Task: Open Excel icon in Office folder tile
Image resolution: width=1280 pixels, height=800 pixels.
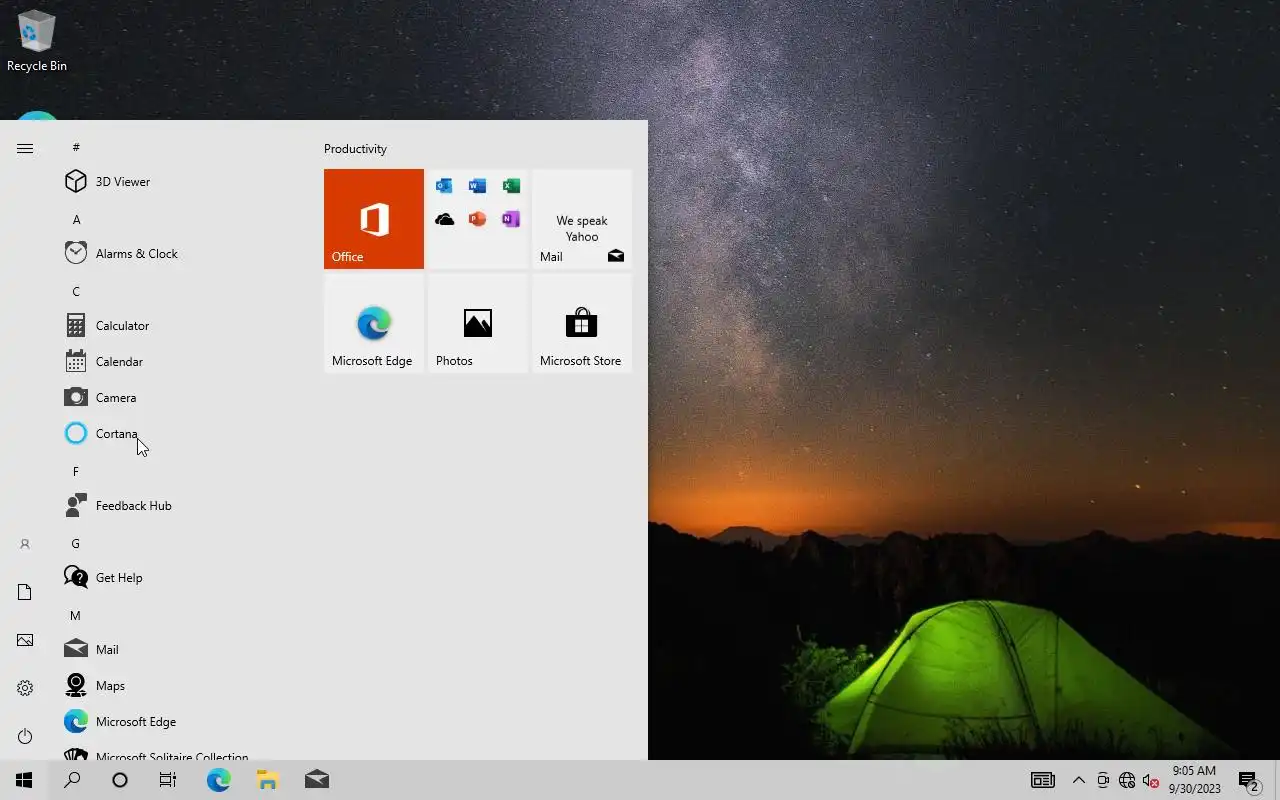Action: [511, 186]
